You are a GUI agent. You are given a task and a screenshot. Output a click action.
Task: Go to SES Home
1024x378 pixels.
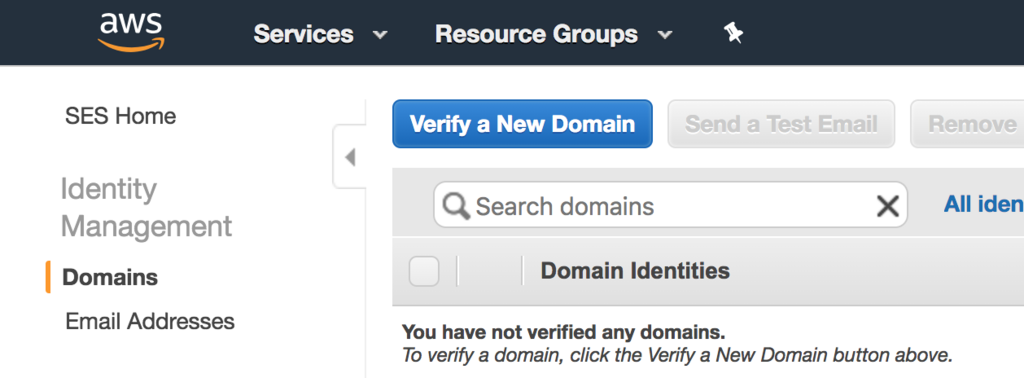(121, 116)
